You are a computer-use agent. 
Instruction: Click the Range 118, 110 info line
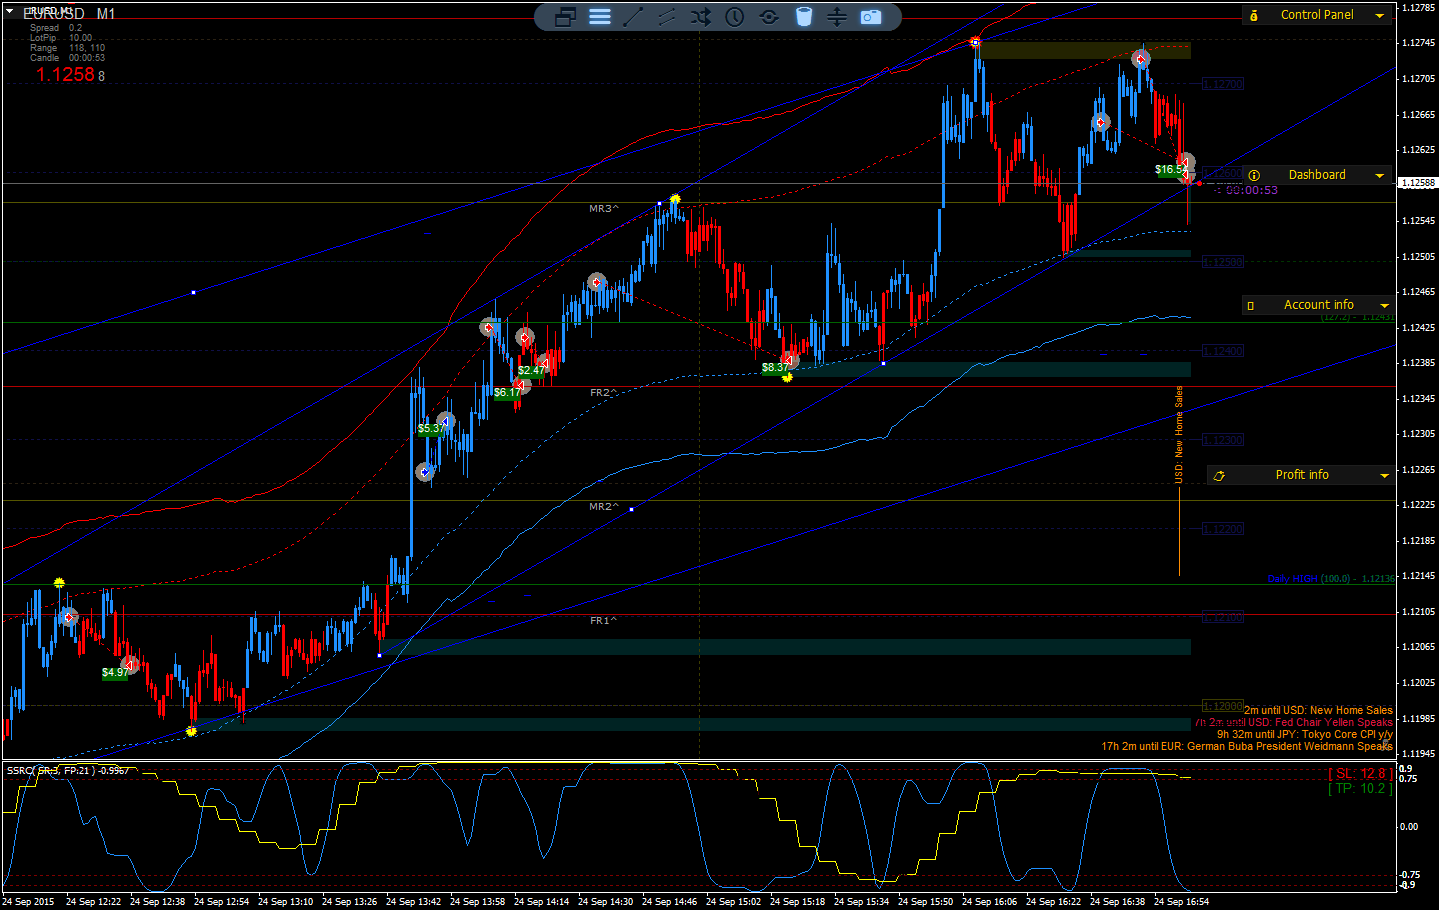pos(67,48)
